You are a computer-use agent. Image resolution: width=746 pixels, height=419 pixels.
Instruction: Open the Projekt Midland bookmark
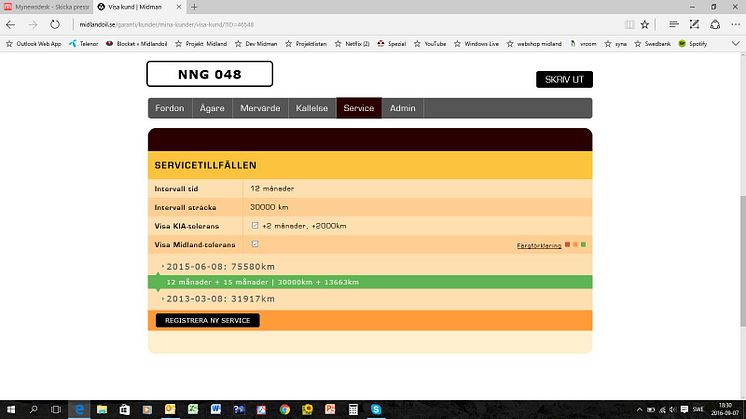(201, 44)
